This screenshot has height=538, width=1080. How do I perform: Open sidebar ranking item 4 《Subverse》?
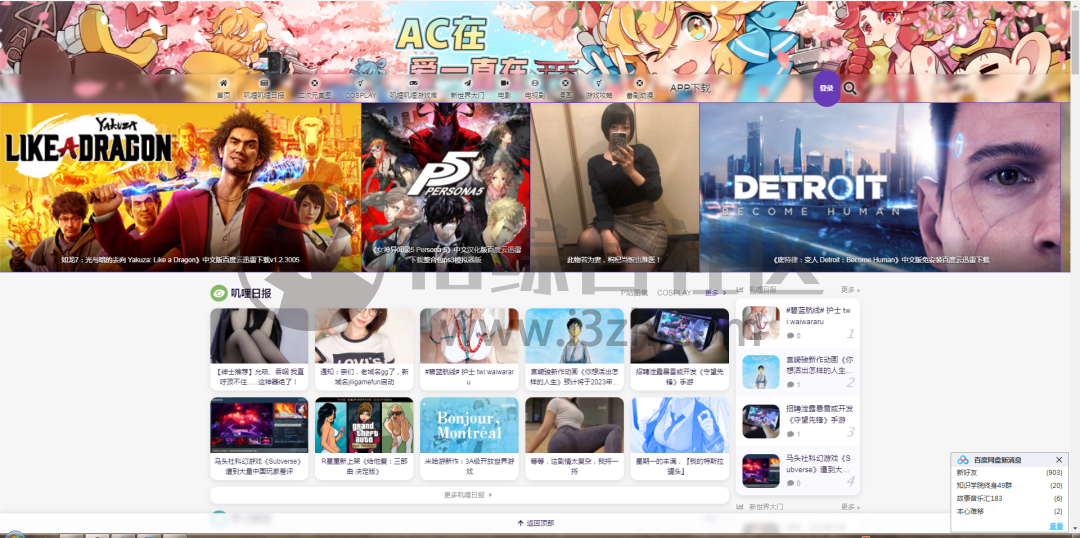tap(798, 470)
